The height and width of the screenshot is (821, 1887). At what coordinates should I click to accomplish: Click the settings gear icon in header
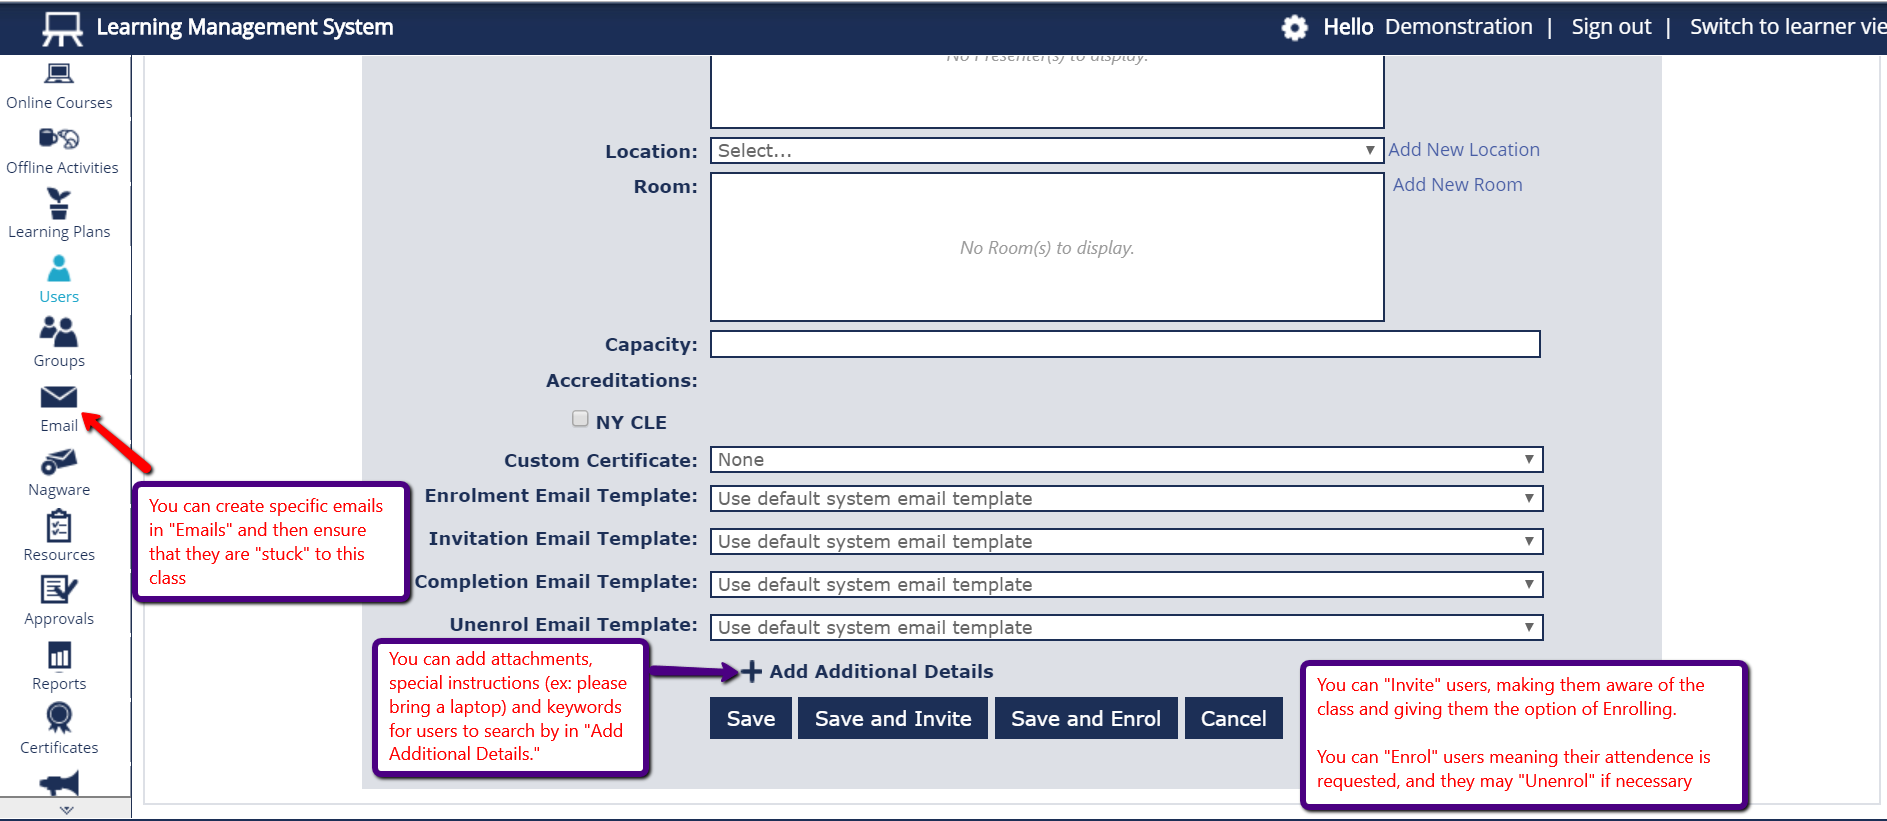pos(1294,28)
